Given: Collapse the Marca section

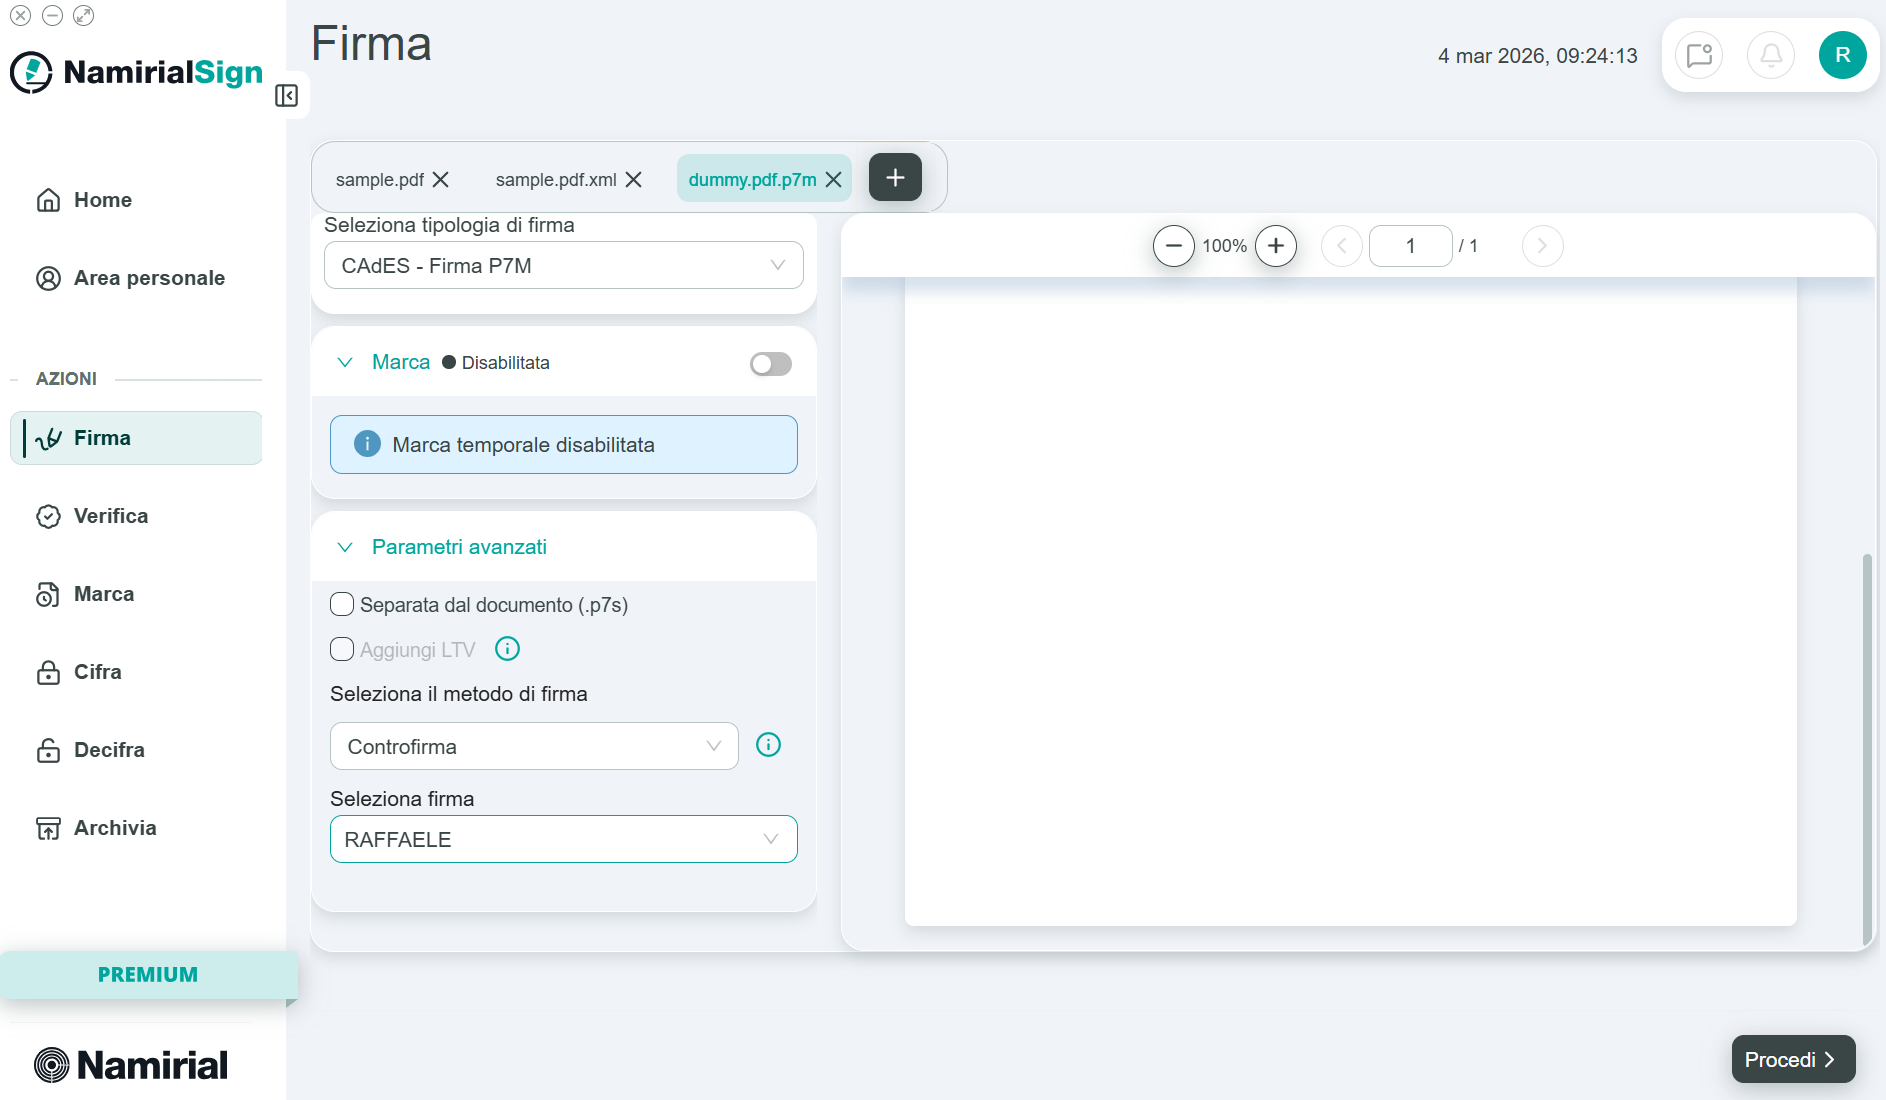Looking at the screenshot, I should (345, 362).
